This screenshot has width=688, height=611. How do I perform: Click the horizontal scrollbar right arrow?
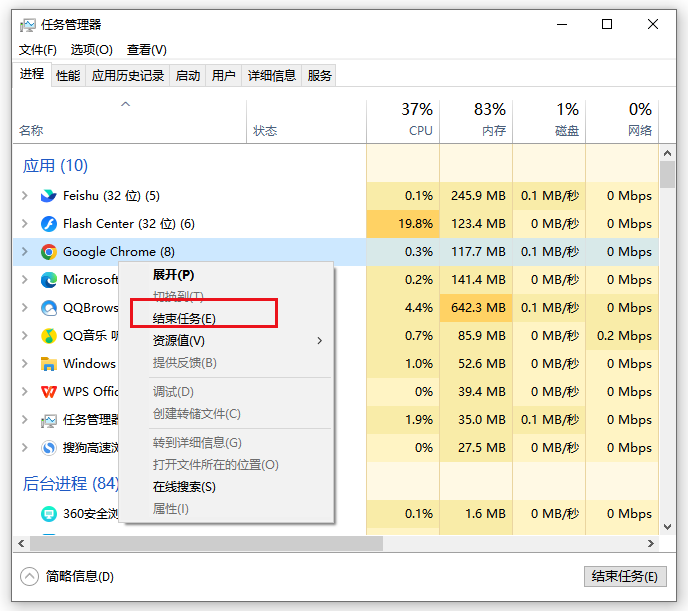[651, 543]
